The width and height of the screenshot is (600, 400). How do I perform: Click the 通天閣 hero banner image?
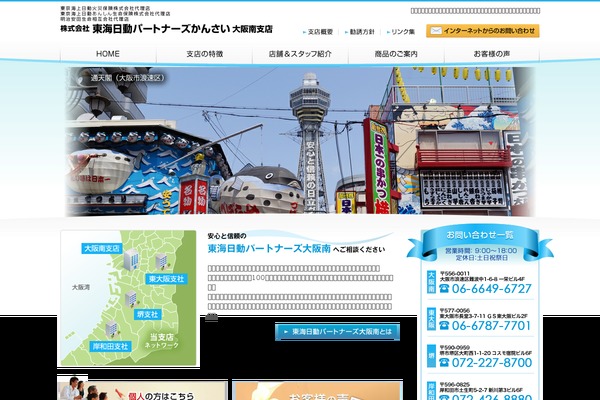pos(300,141)
